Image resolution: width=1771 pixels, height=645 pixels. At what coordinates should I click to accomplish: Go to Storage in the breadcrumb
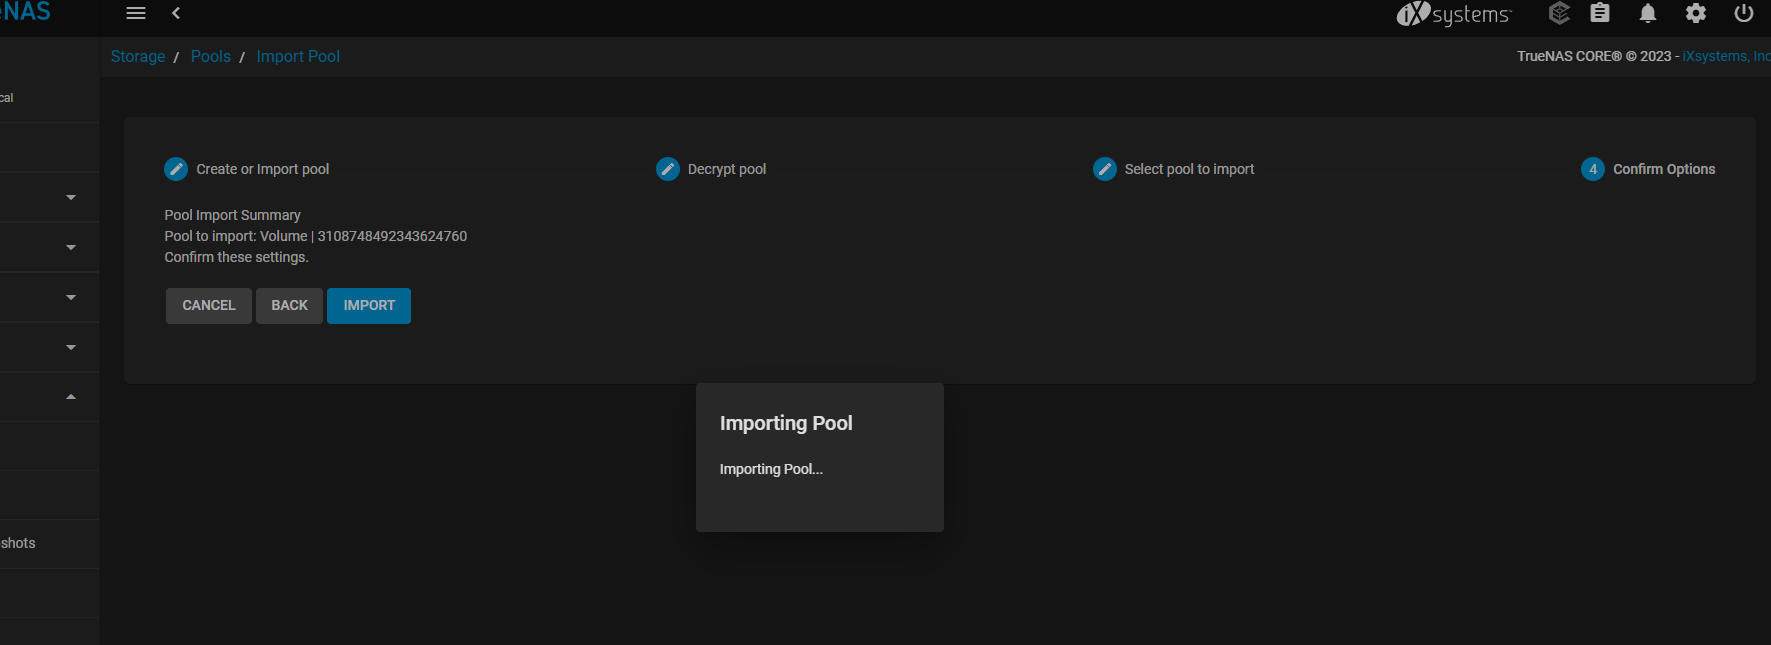click(138, 57)
